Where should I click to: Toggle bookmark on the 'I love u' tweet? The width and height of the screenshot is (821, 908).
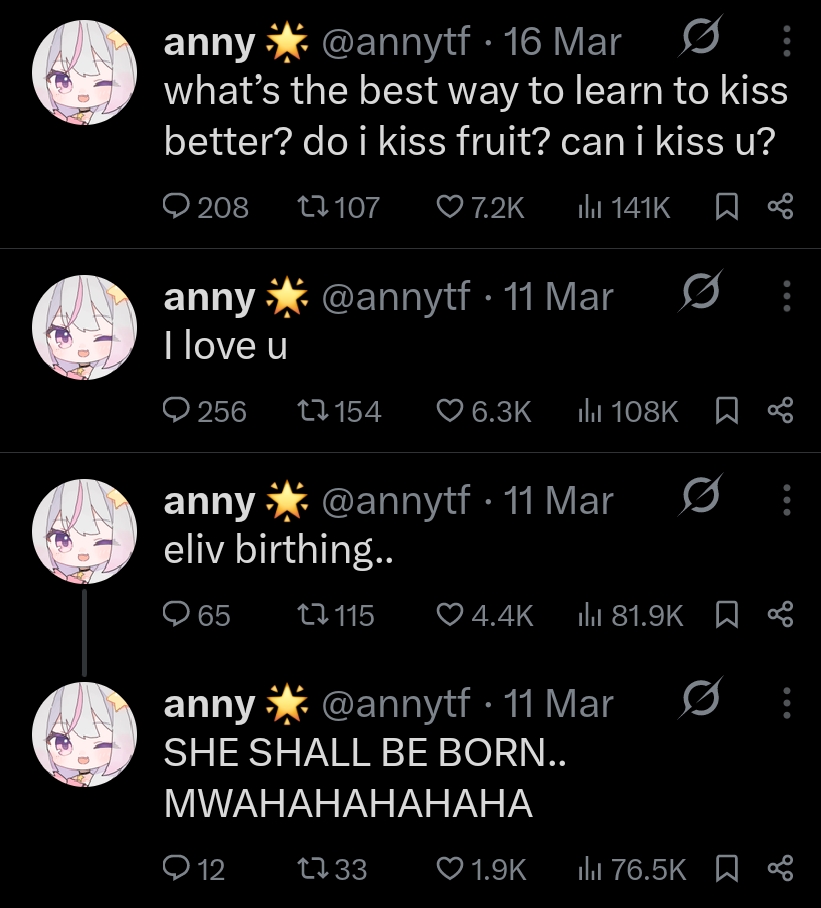pos(727,411)
